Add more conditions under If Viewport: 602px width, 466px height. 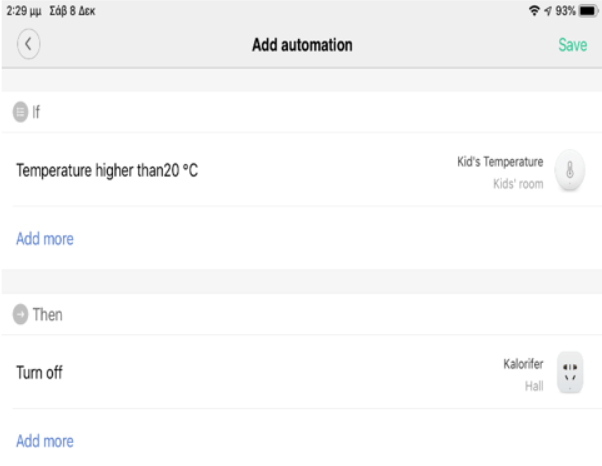[44, 239]
